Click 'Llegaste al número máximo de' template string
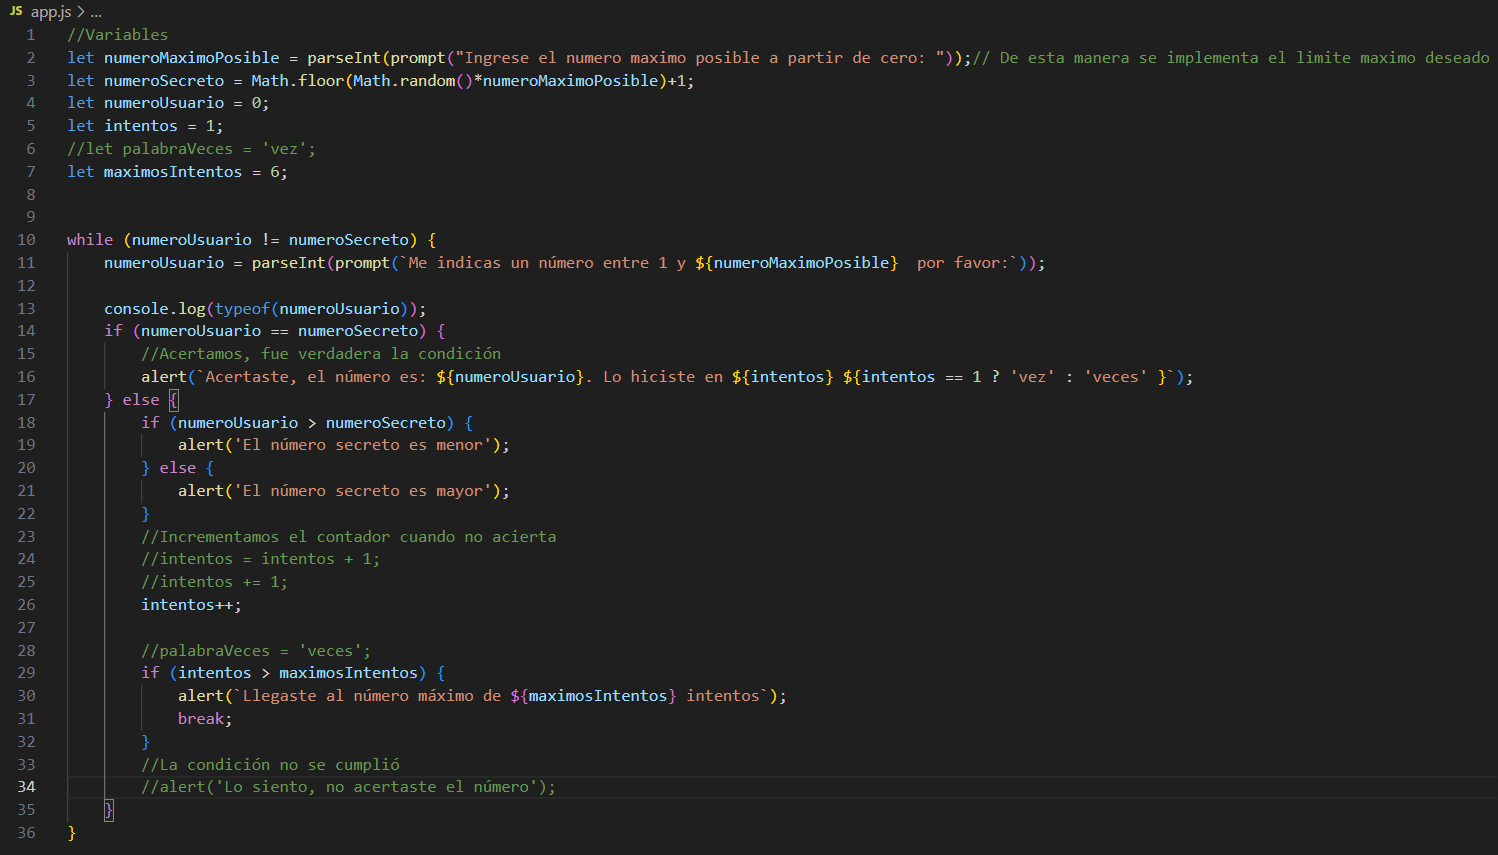Screen dimensions: 1498x855 click(367, 696)
